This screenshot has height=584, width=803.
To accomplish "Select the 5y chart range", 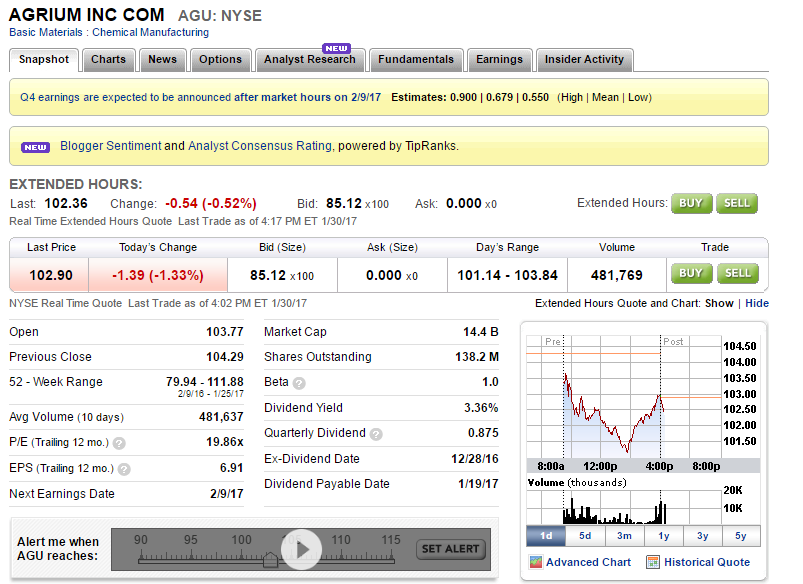I will click(741, 536).
